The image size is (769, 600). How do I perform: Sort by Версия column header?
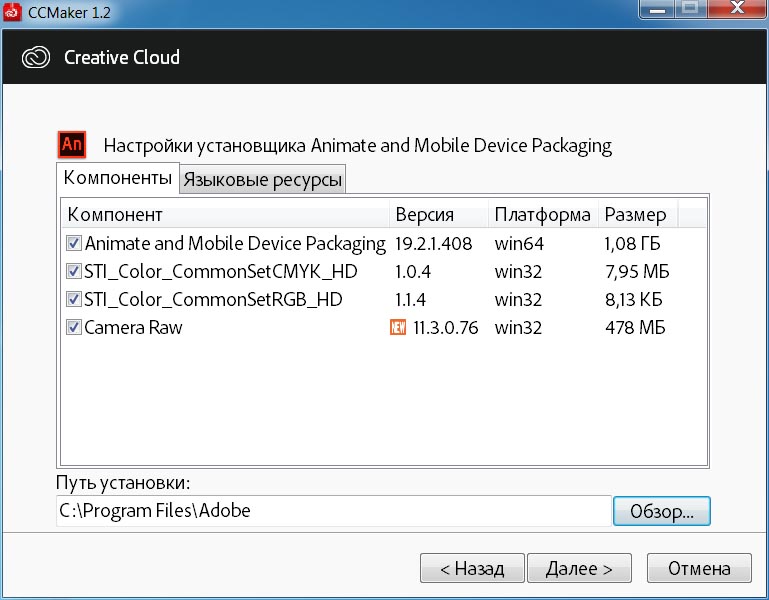tap(439, 214)
